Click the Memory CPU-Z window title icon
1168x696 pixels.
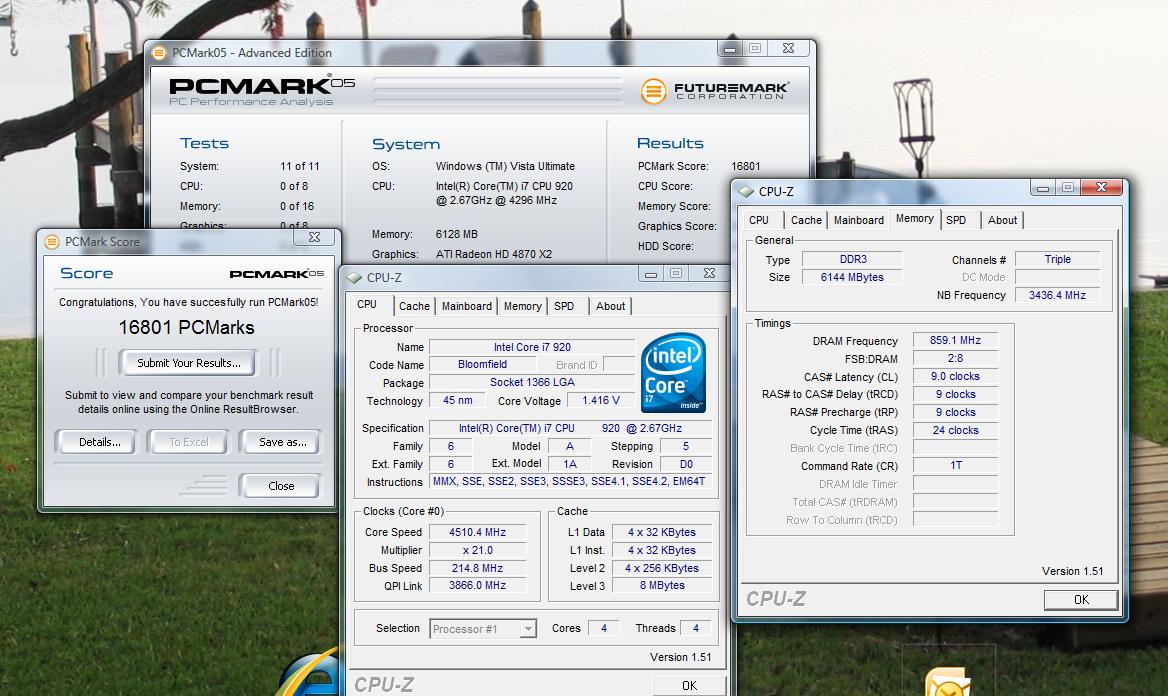tap(746, 192)
